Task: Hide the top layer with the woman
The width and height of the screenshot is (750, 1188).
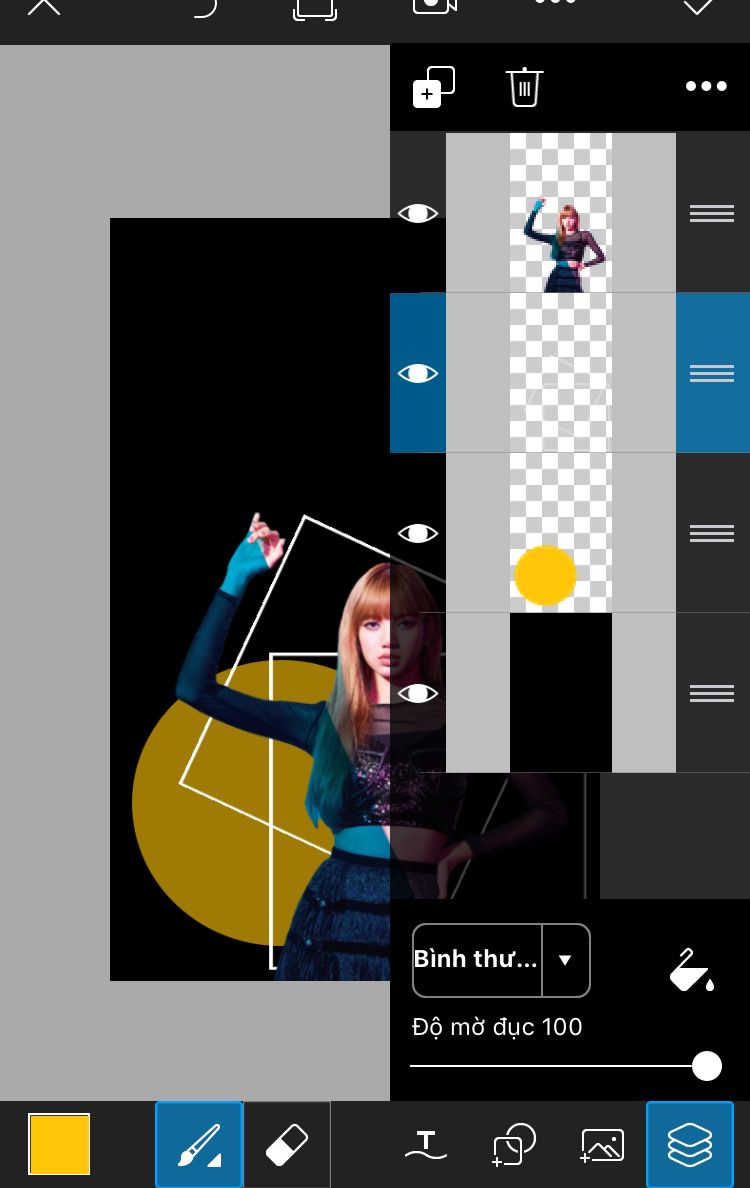Action: 417,214
